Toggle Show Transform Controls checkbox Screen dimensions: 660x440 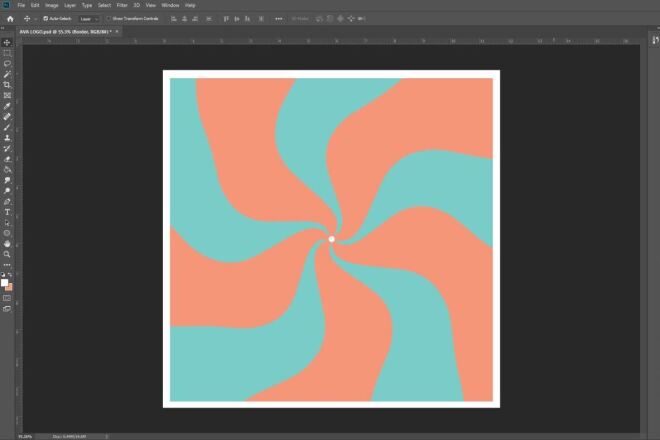point(109,19)
